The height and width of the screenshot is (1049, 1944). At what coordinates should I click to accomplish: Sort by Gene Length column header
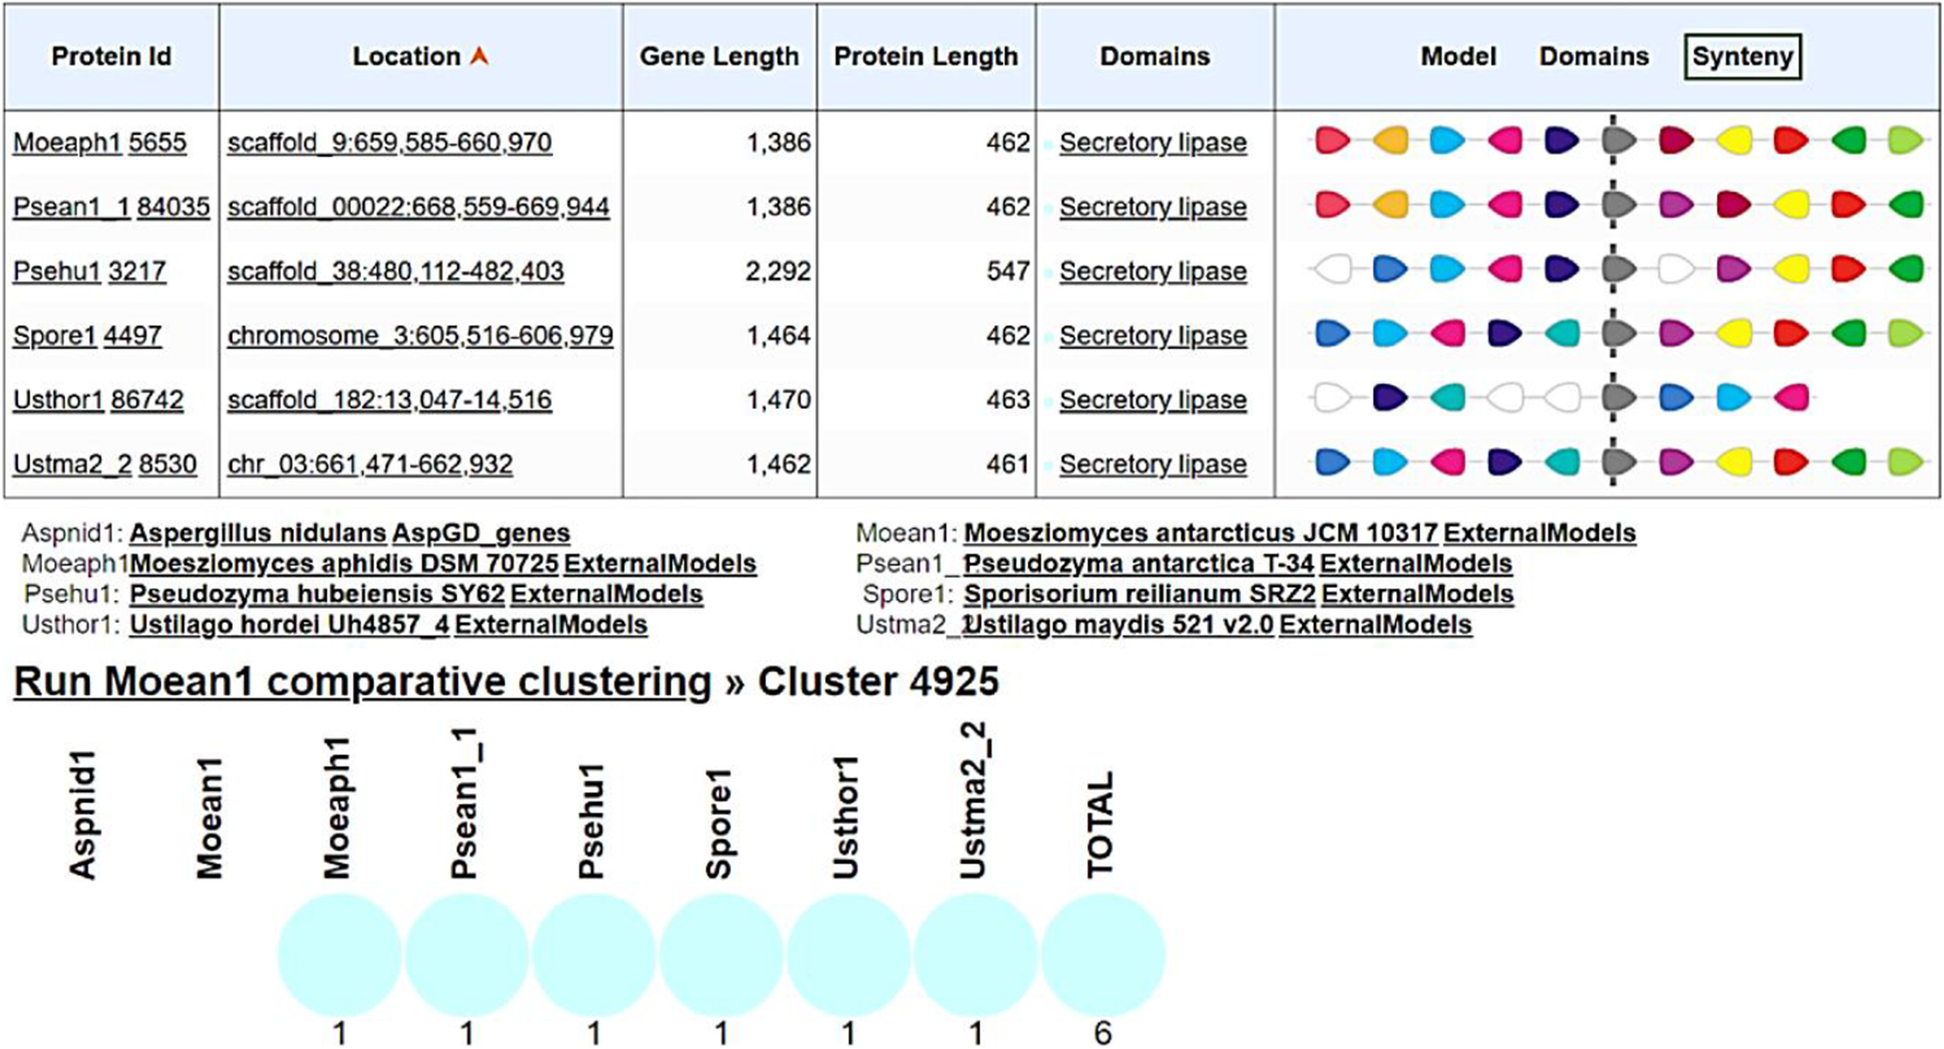tap(719, 57)
